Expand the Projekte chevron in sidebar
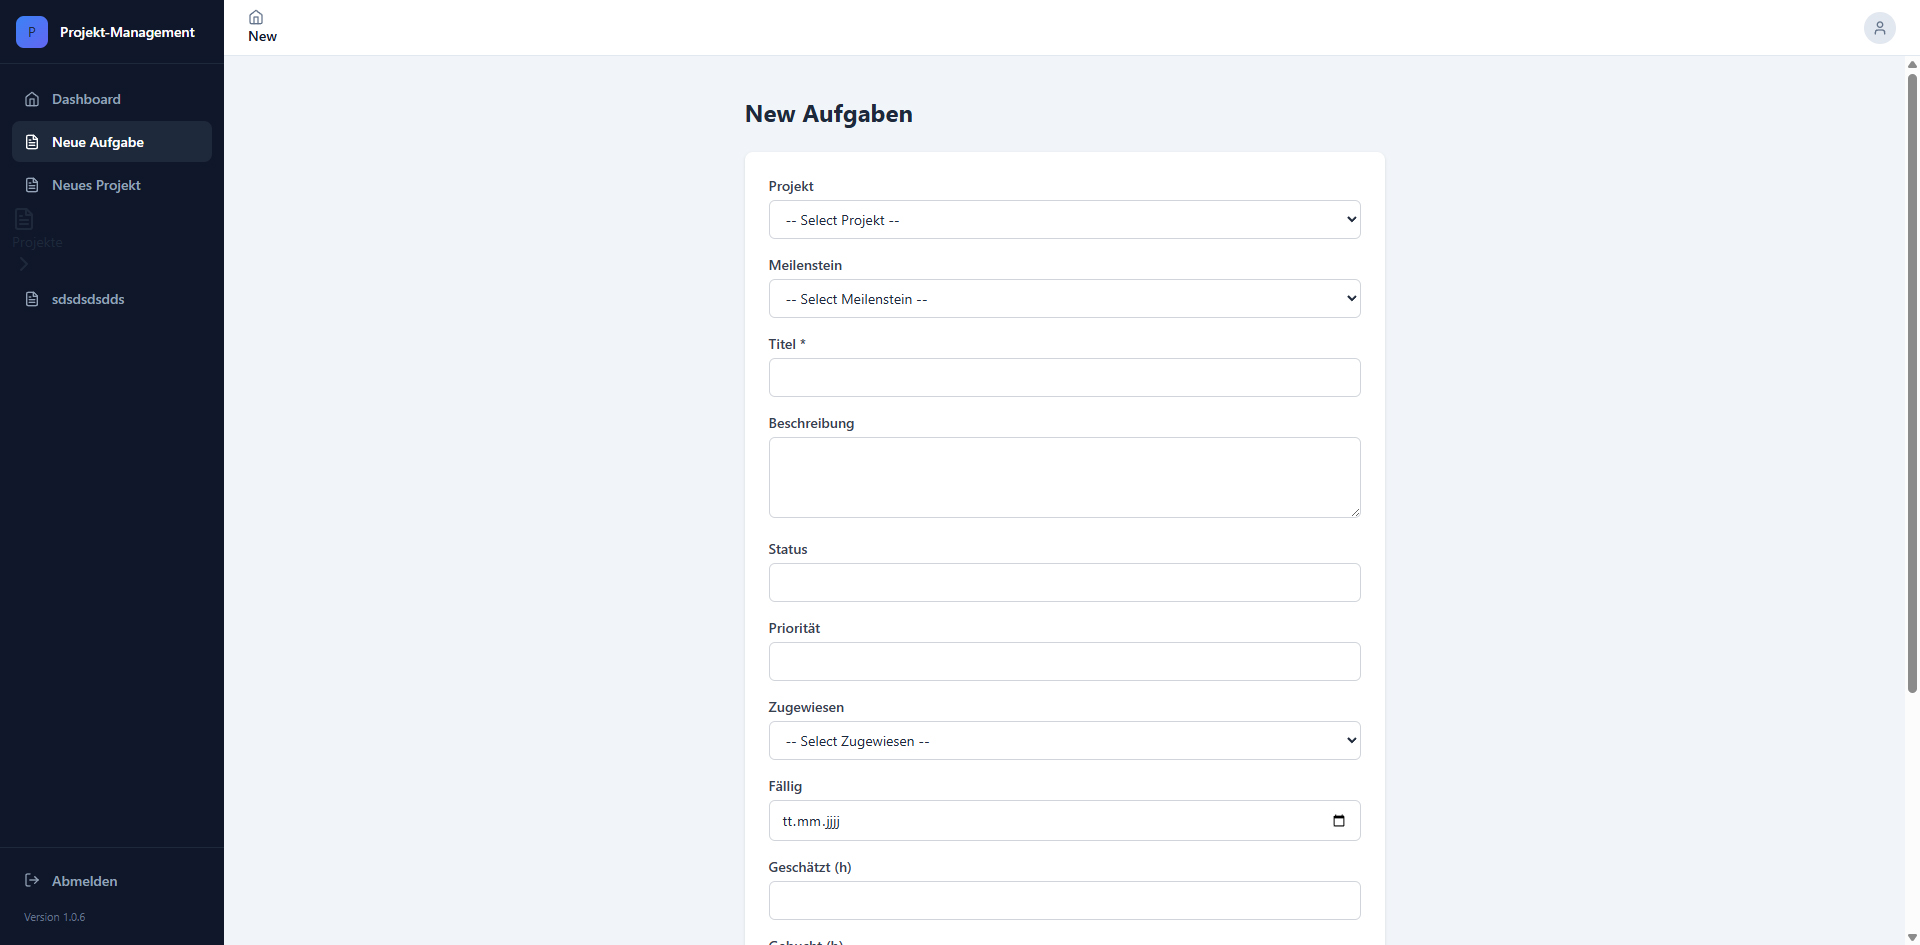This screenshot has width=1920, height=945. click(24, 264)
